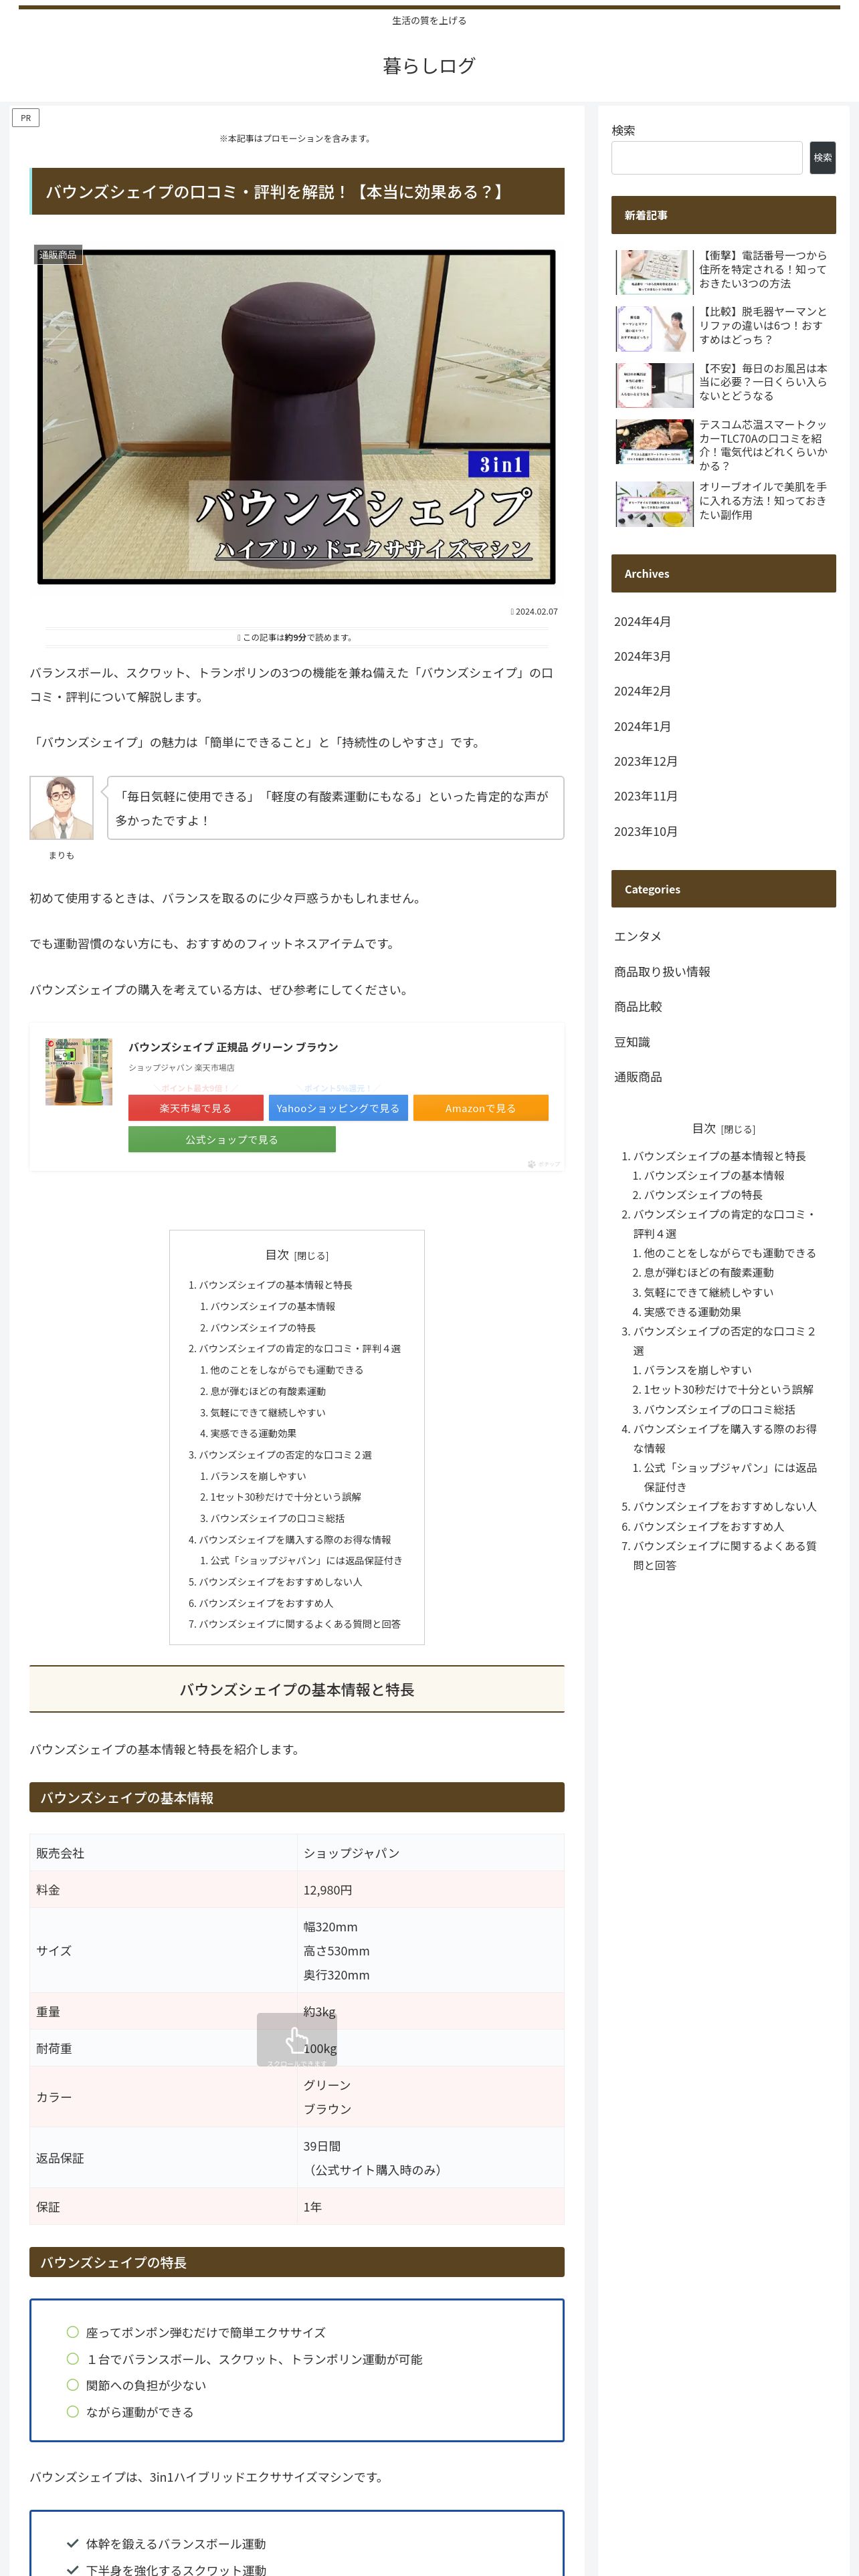Open バウンズシェイプ 正規品 グリーン ブラウン product title
The width and height of the screenshot is (859, 2576).
point(233,1047)
